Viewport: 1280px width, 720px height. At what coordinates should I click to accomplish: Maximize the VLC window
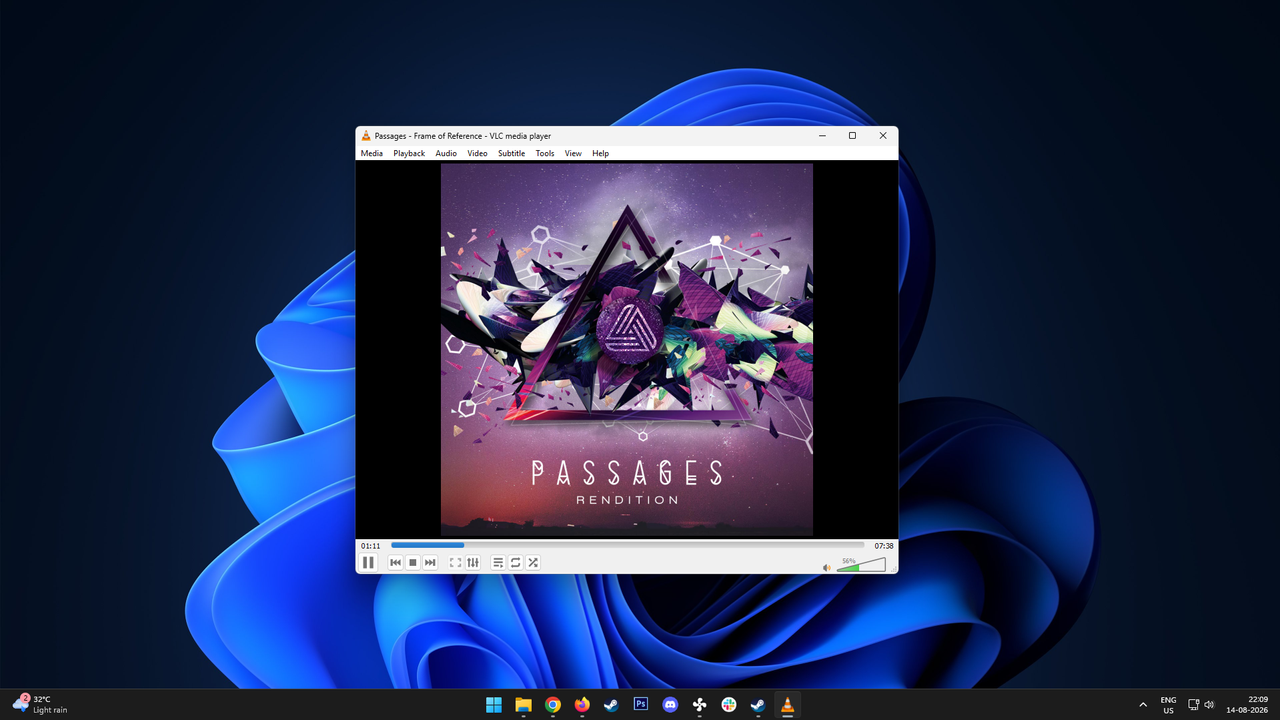[852, 136]
